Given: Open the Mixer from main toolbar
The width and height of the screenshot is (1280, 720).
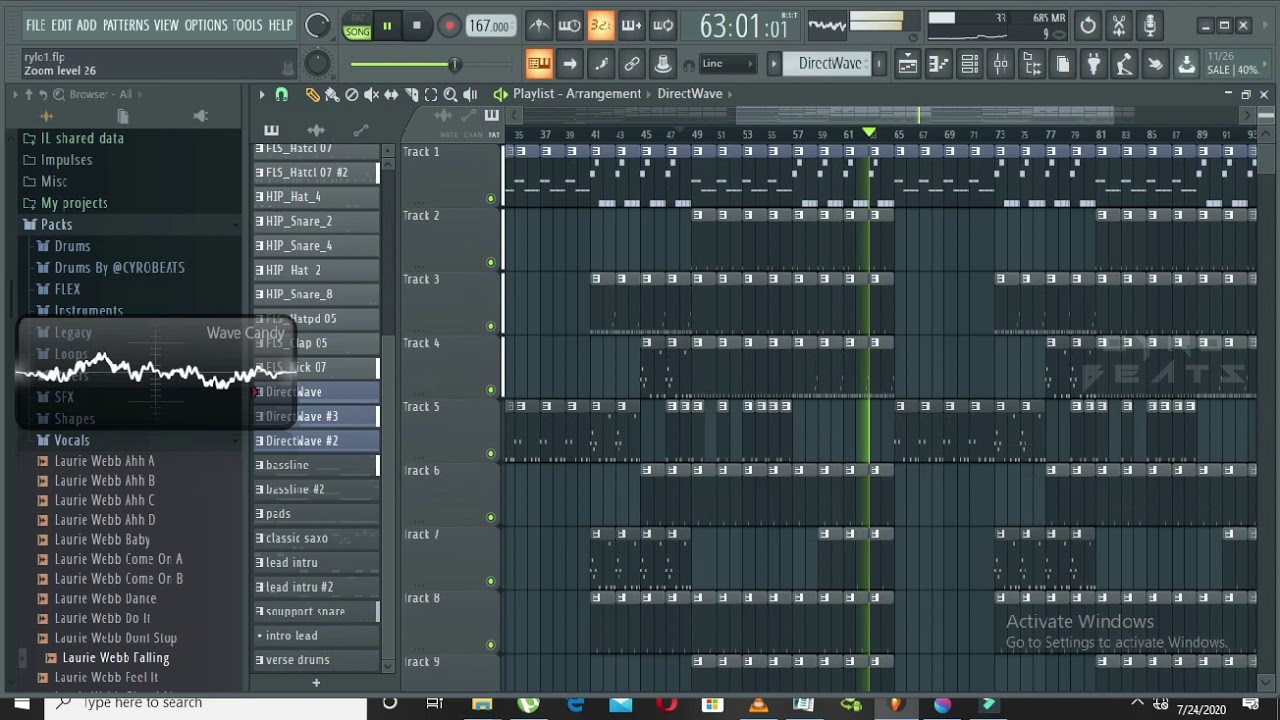Looking at the screenshot, I should [1000, 65].
